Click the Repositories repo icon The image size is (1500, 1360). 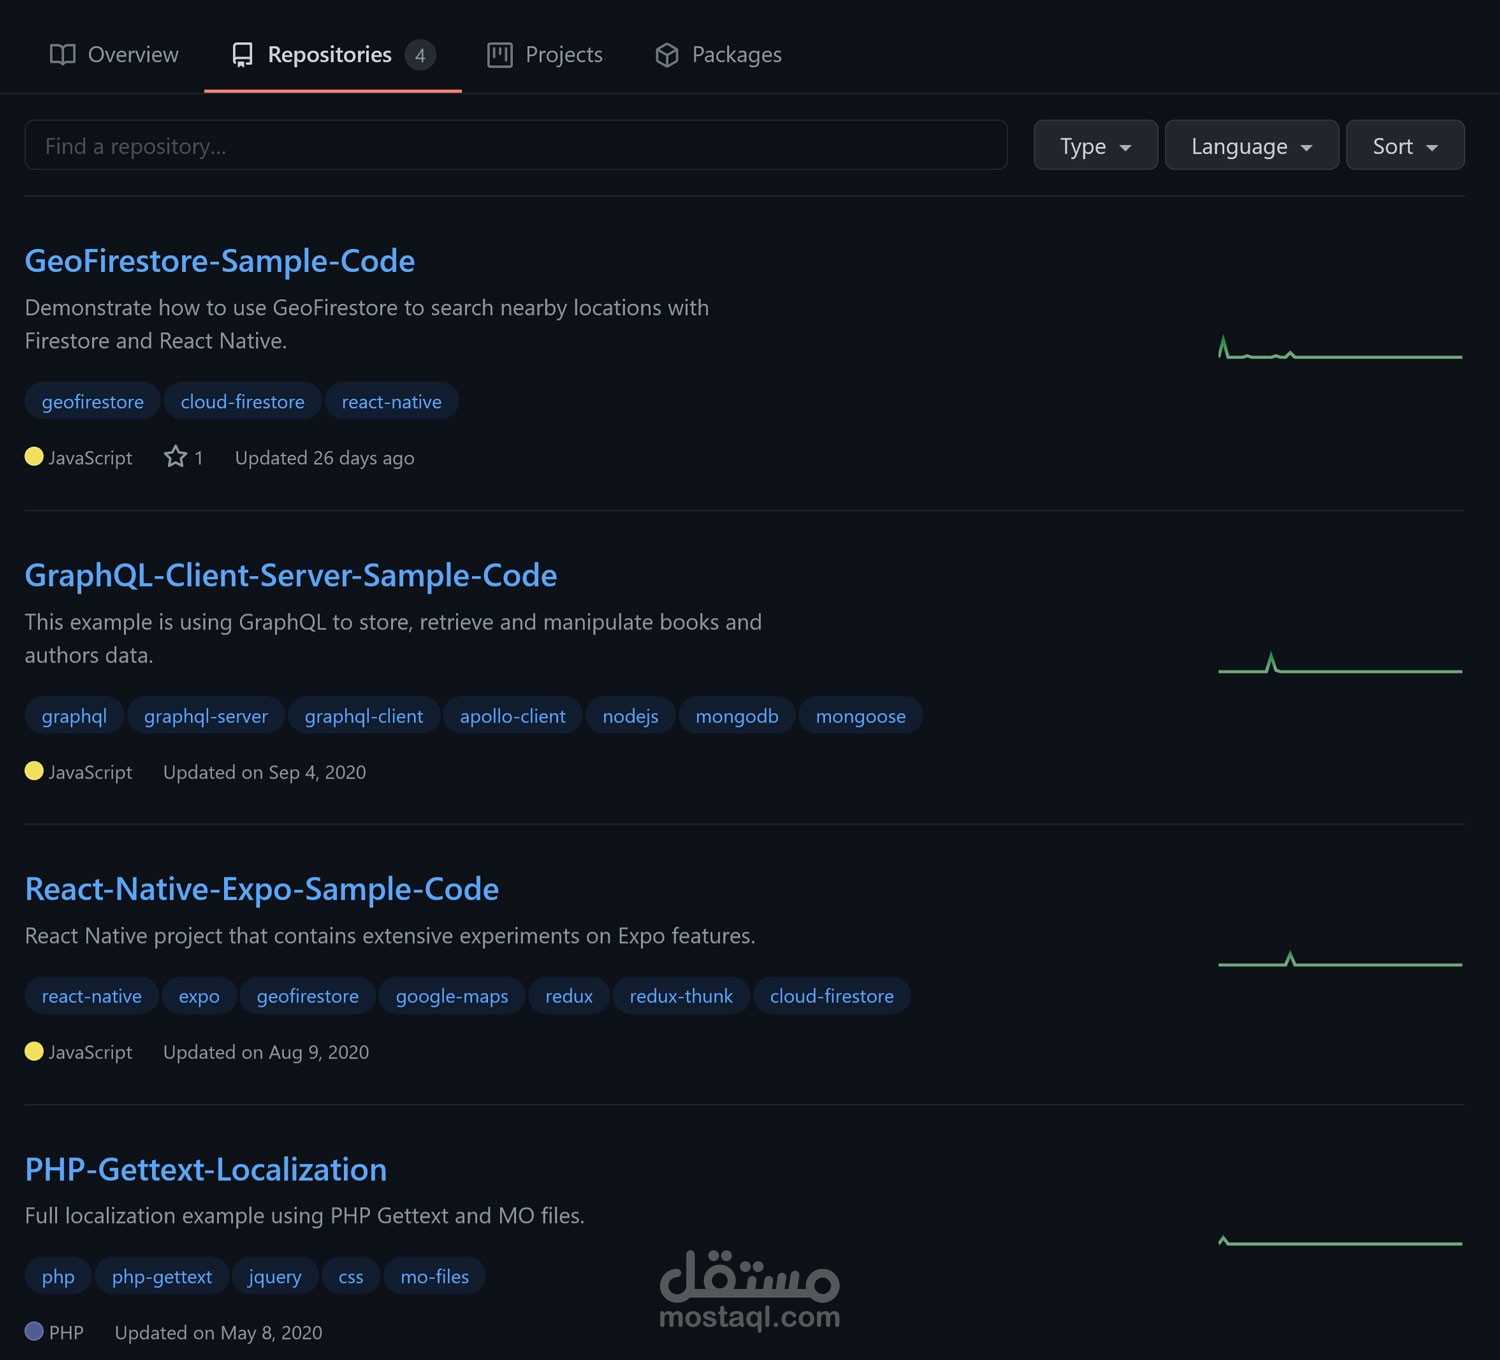coord(242,55)
